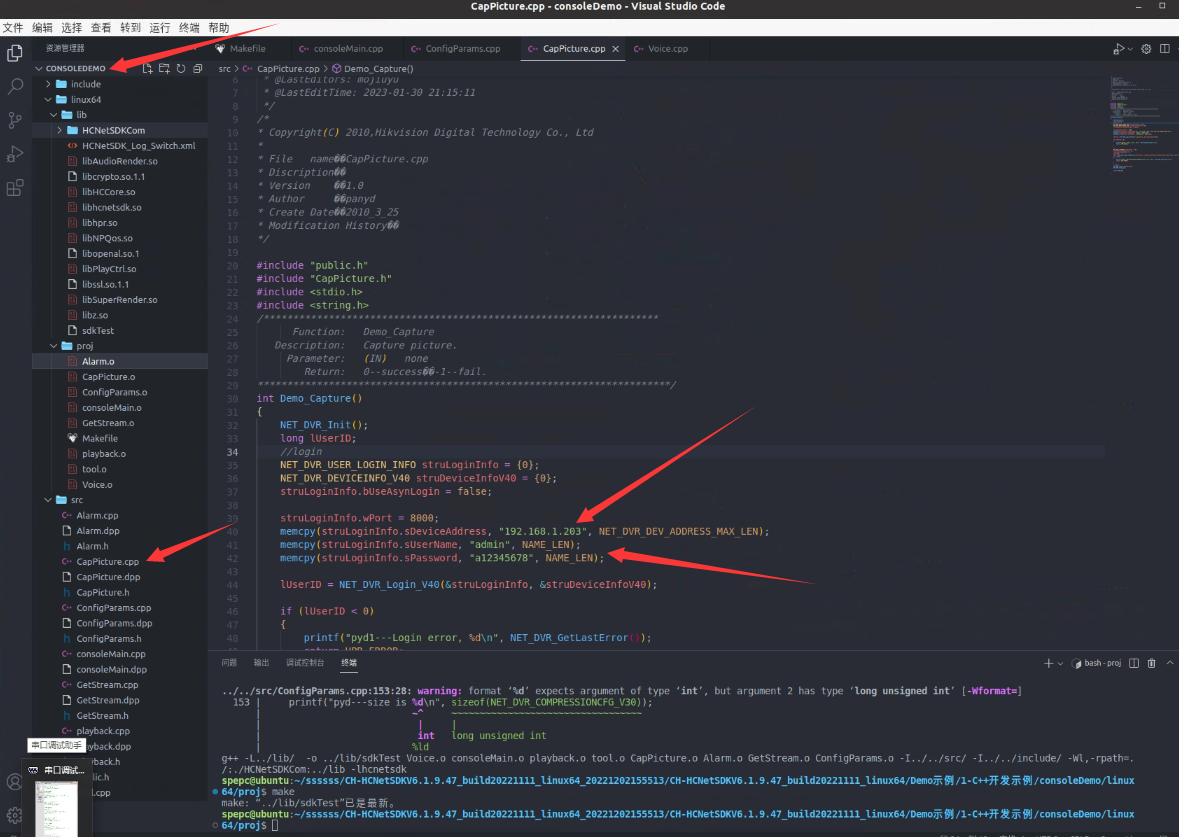Image resolution: width=1179 pixels, height=837 pixels.
Task: Split the terminal panel
Action: click(1134, 663)
